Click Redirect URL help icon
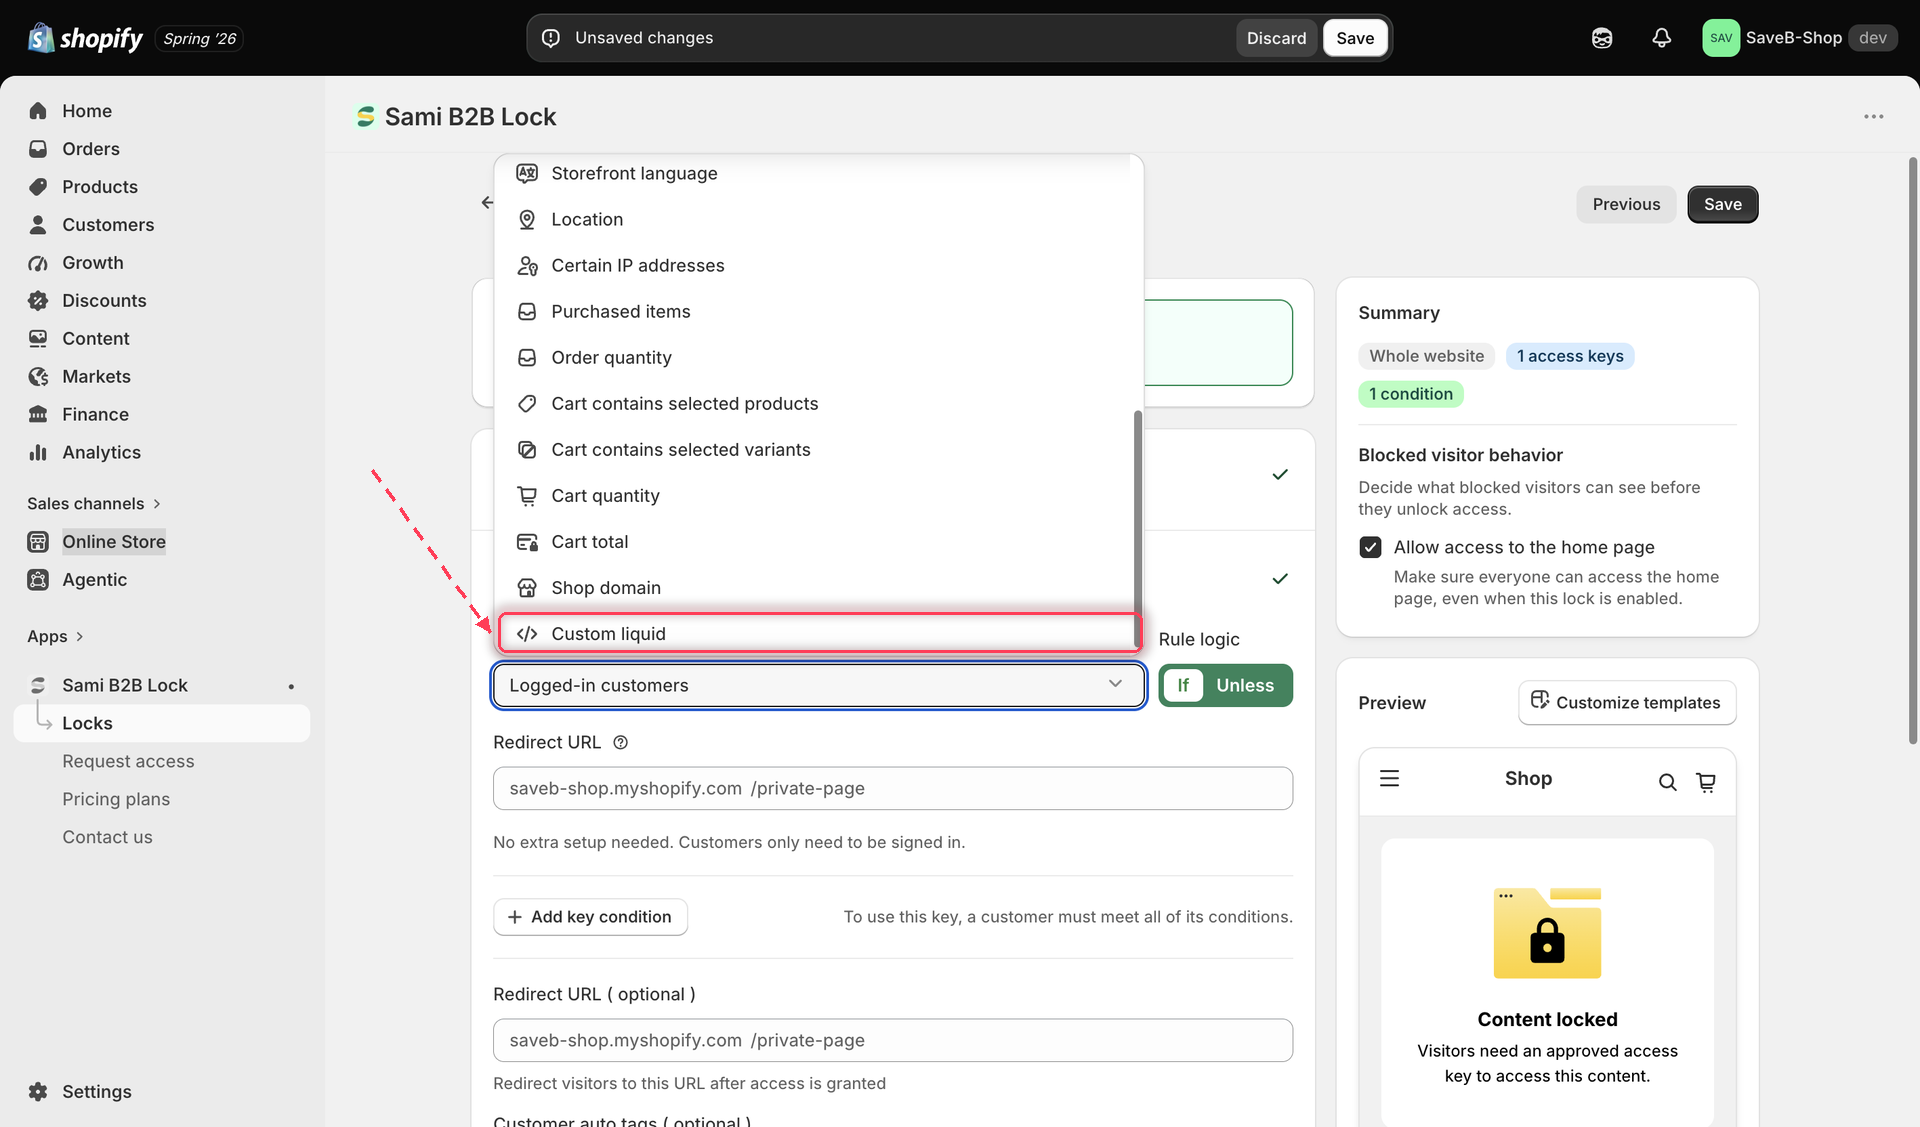This screenshot has height=1127, width=1920. [x=620, y=743]
